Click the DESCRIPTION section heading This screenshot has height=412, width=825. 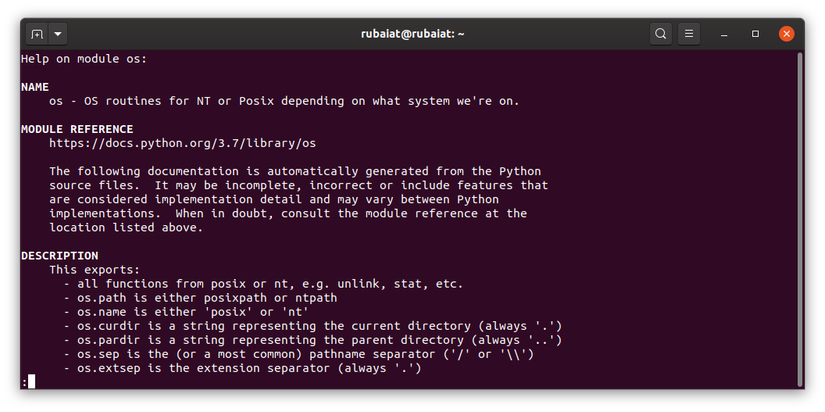point(59,256)
